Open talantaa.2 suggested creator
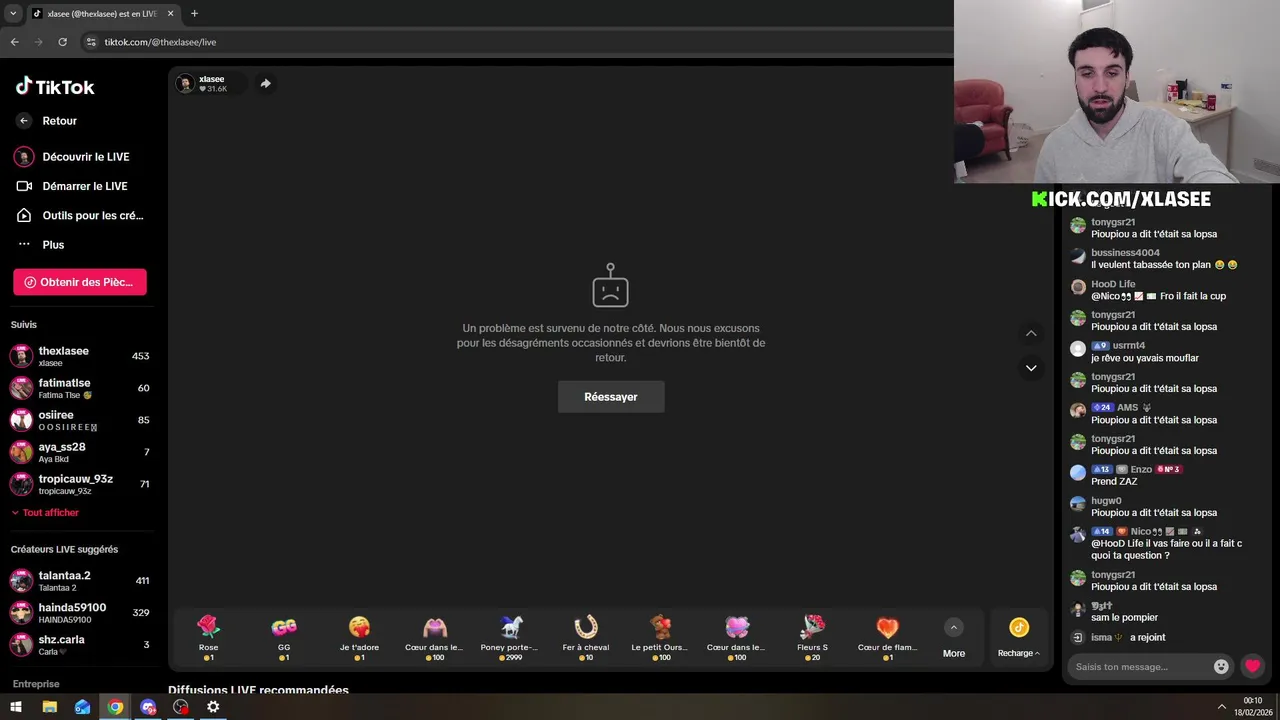The height and width of the screenshot is (720, 1280). 80,580
